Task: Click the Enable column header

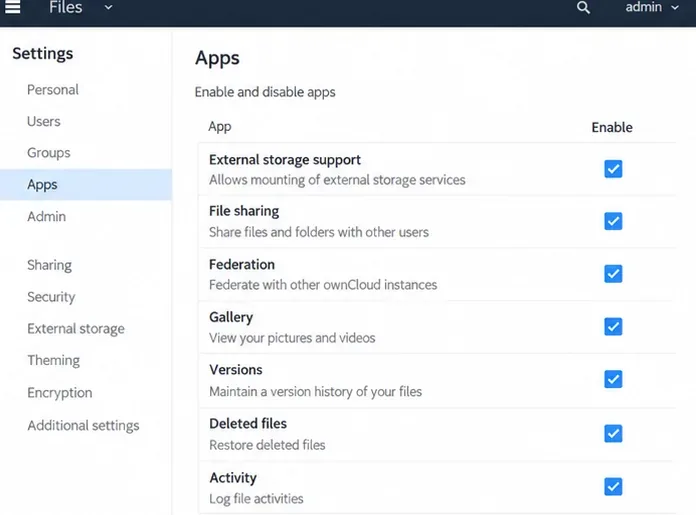Action: (x=612, y=127)
